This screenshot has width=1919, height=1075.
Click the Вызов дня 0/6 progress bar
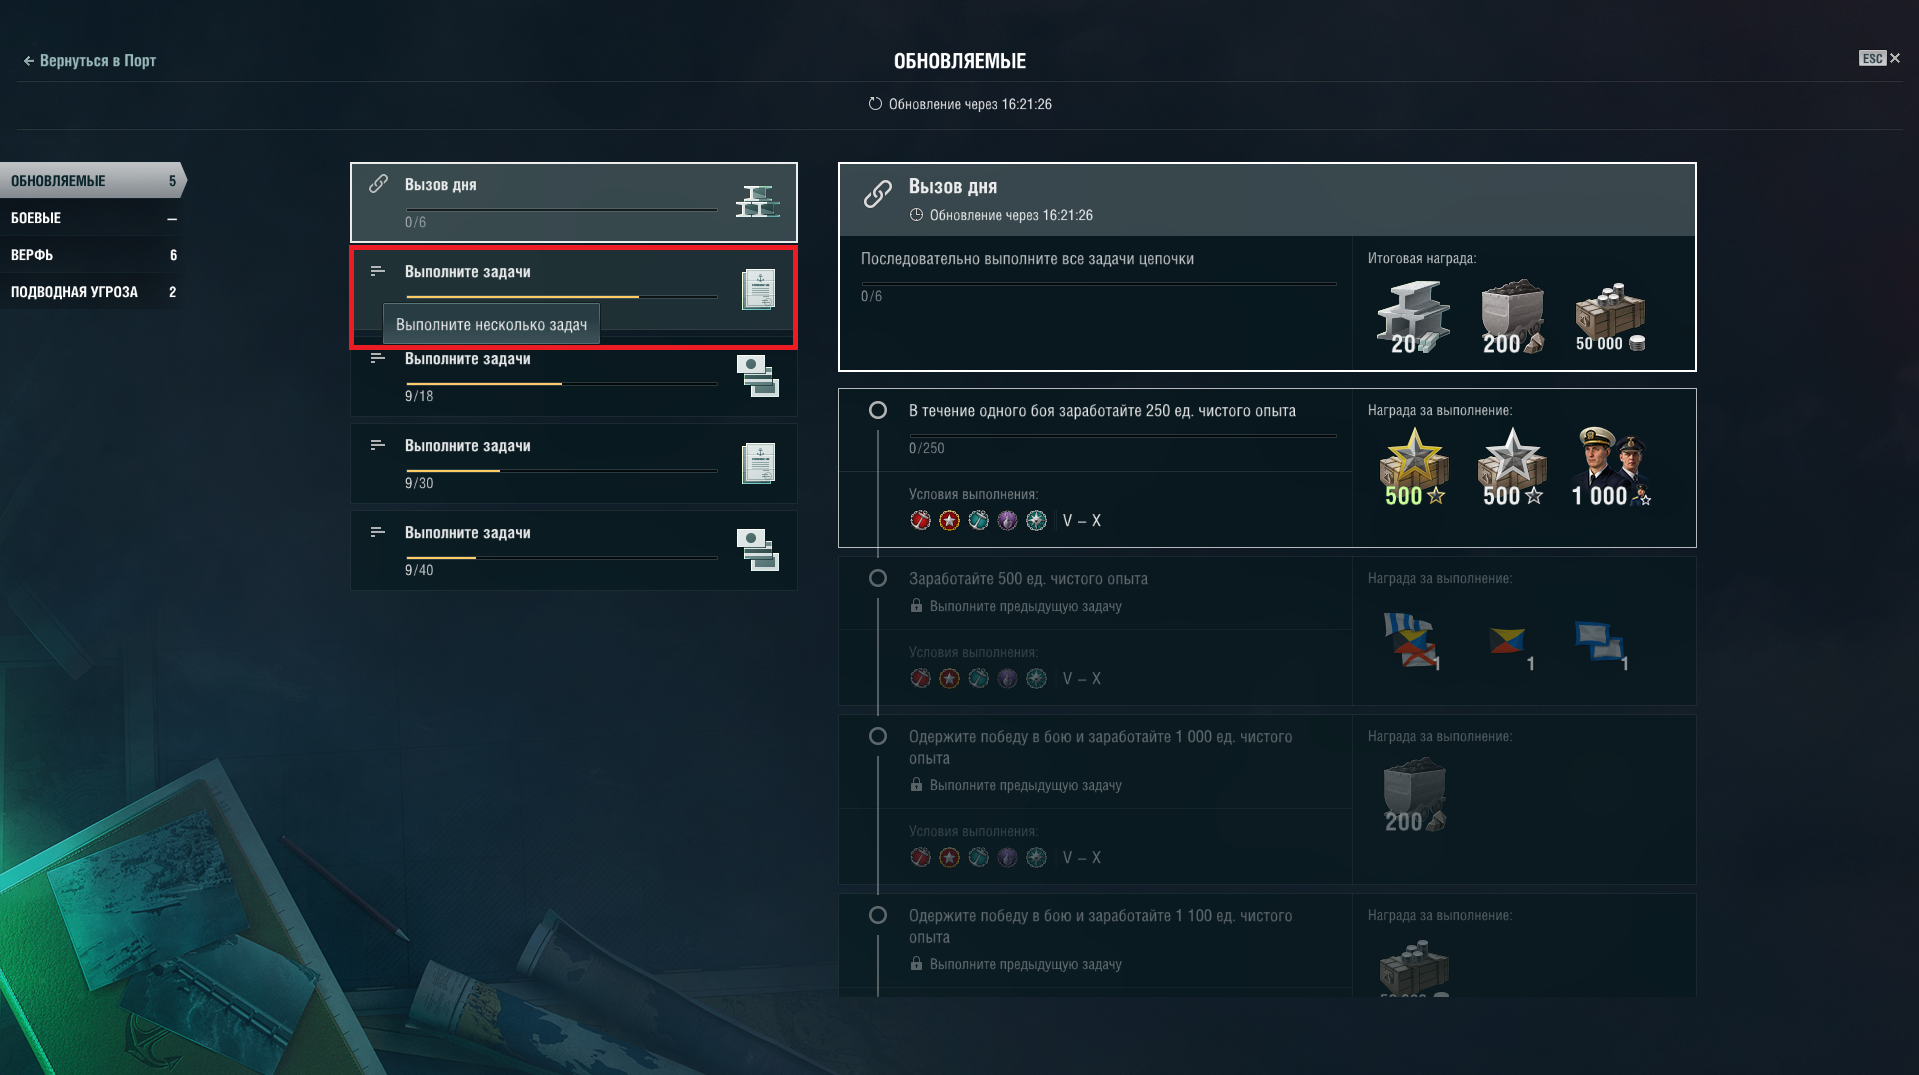[x=561, y=210]
